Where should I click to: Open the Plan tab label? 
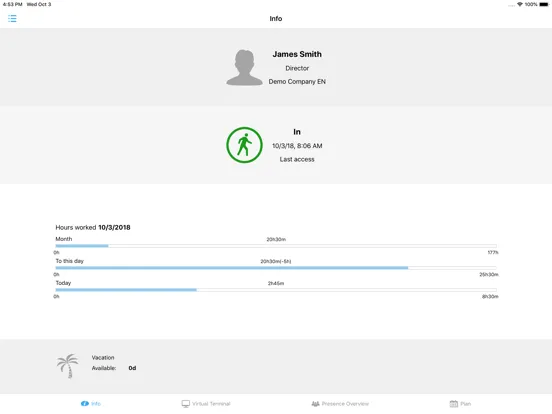465,404
